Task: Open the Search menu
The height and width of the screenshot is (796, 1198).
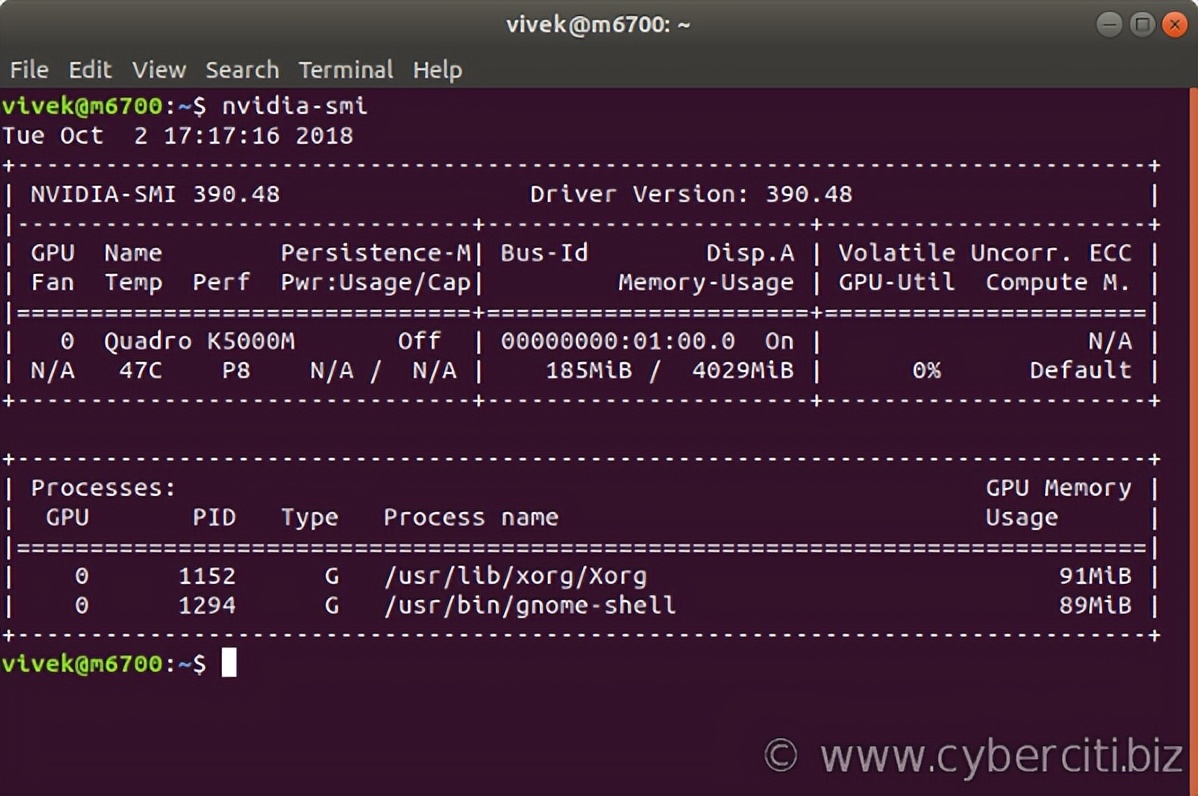Action: click(x=242, y=69)
